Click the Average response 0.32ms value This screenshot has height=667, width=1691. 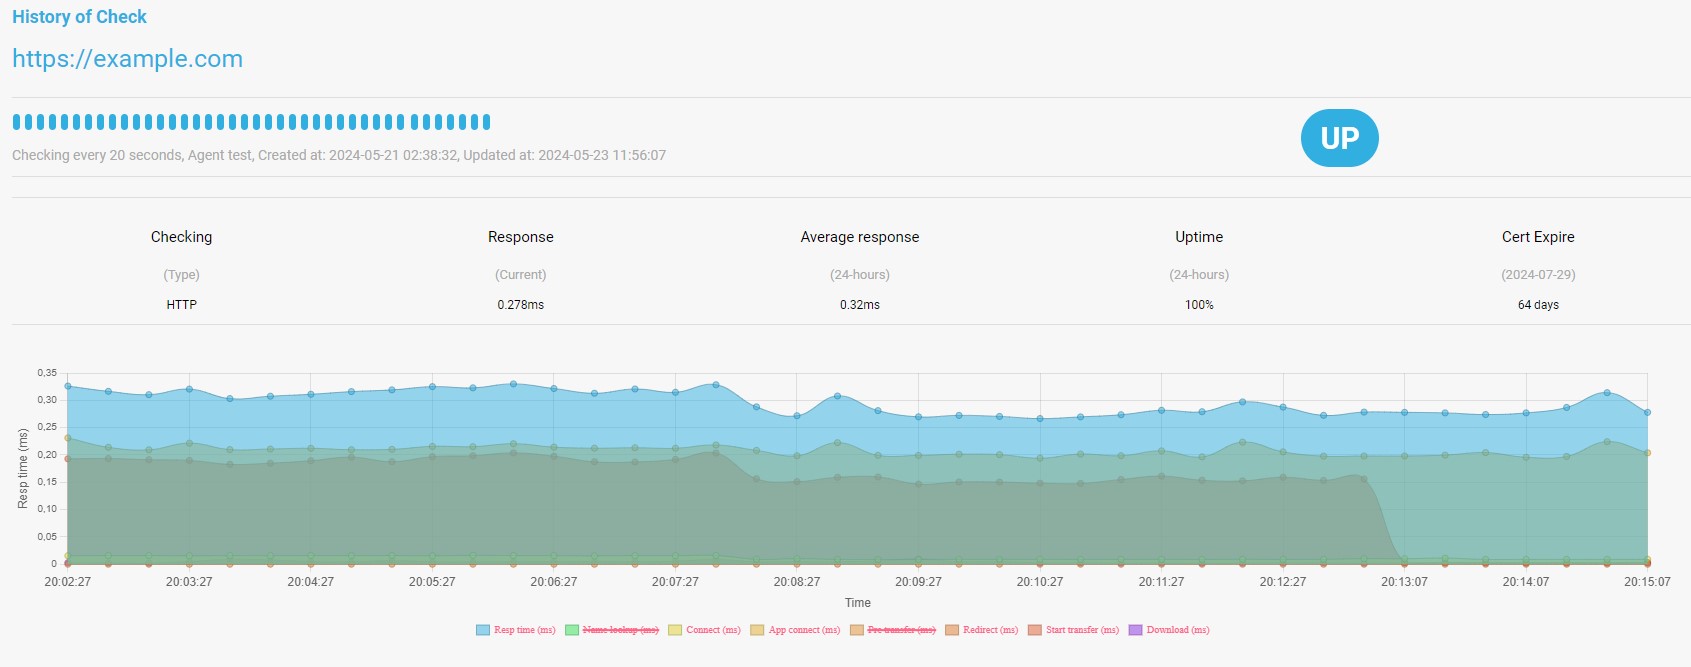pyautogui.click(x=860, y=305)
